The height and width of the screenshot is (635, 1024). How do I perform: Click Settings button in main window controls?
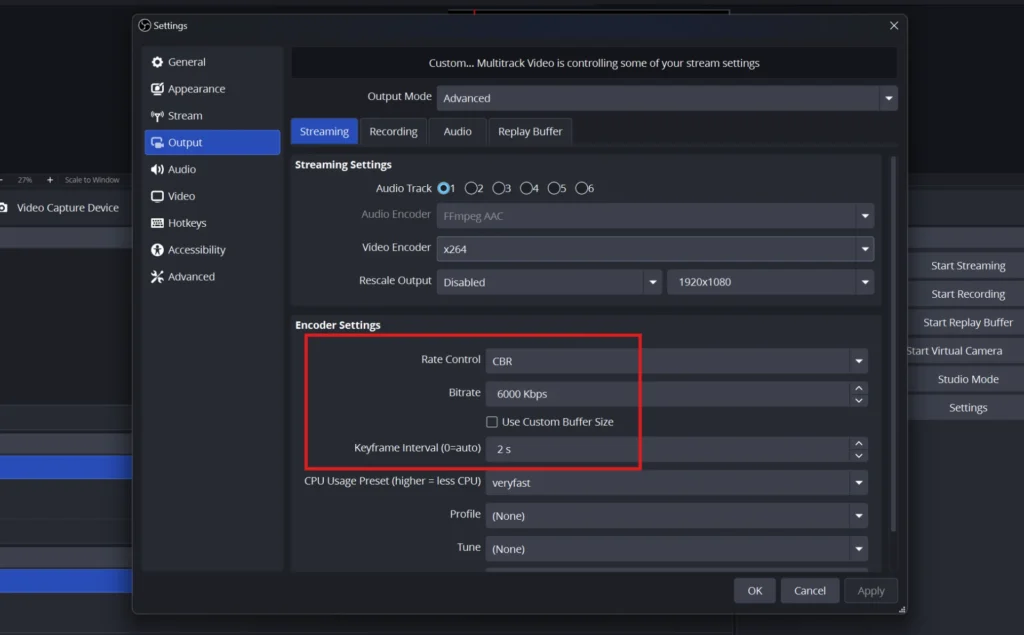[x=967, y=408]
